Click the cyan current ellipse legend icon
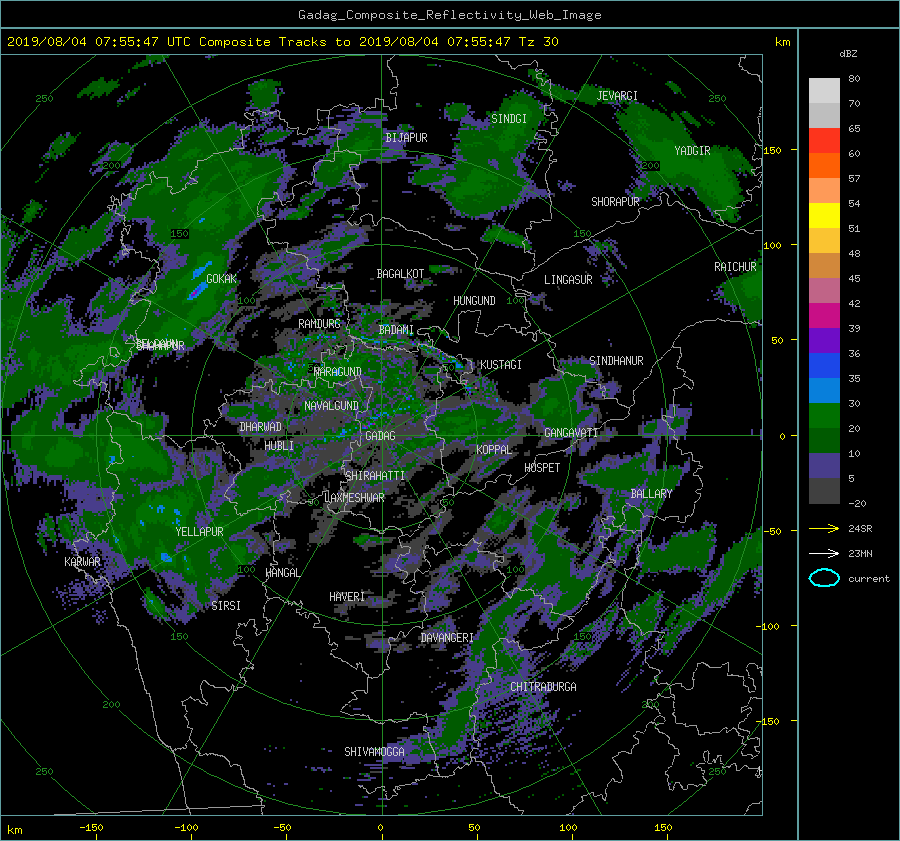Viewport: 900px width, 841px height. [824, 578]
